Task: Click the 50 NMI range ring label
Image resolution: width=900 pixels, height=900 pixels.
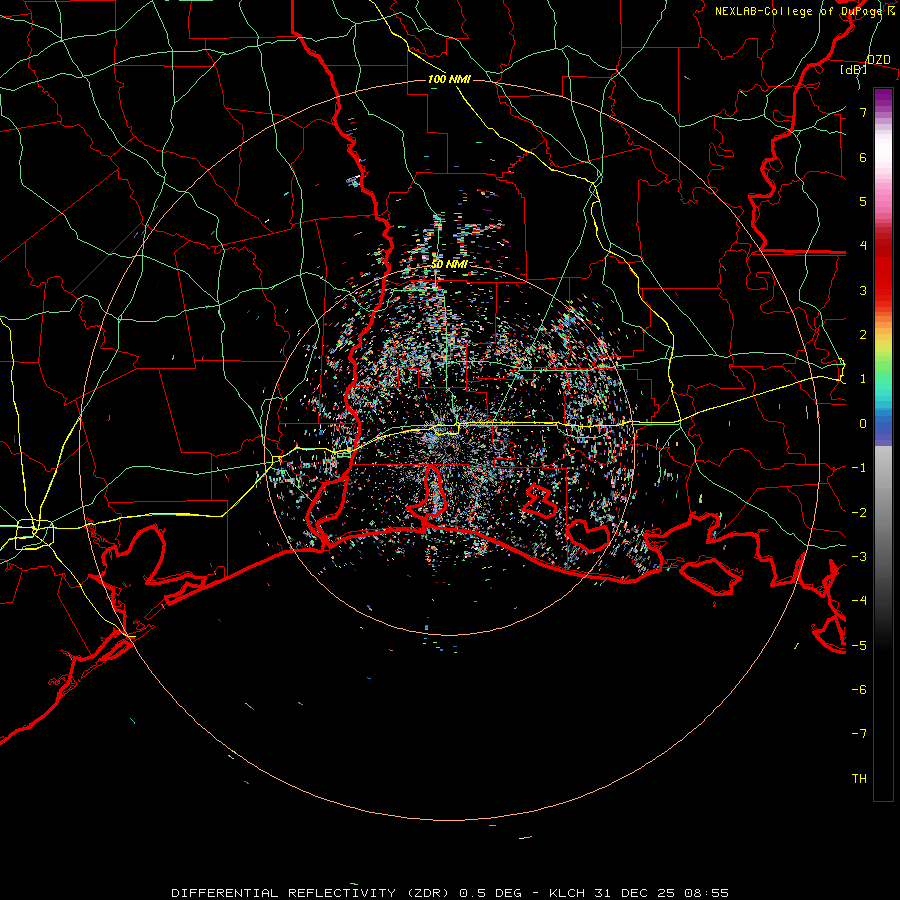Action: pyautogui.click(x=449, y=264)
